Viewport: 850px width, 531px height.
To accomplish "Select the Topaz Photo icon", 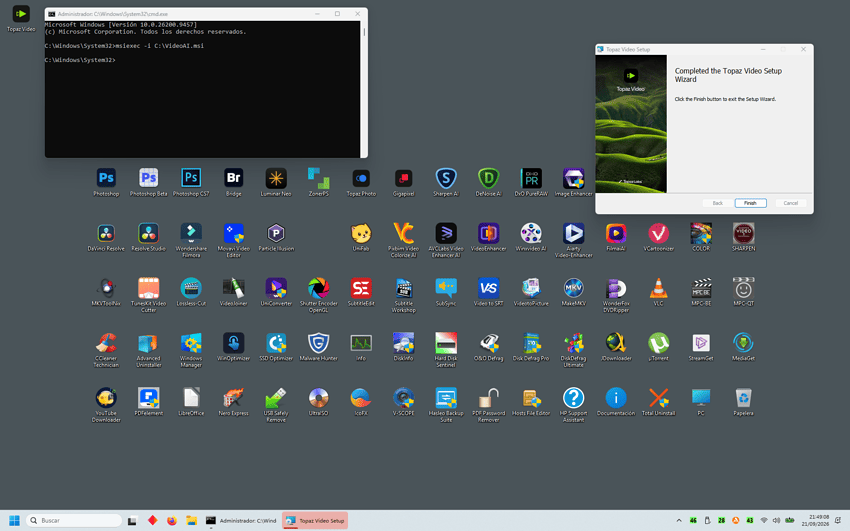I will click(361, 182).
